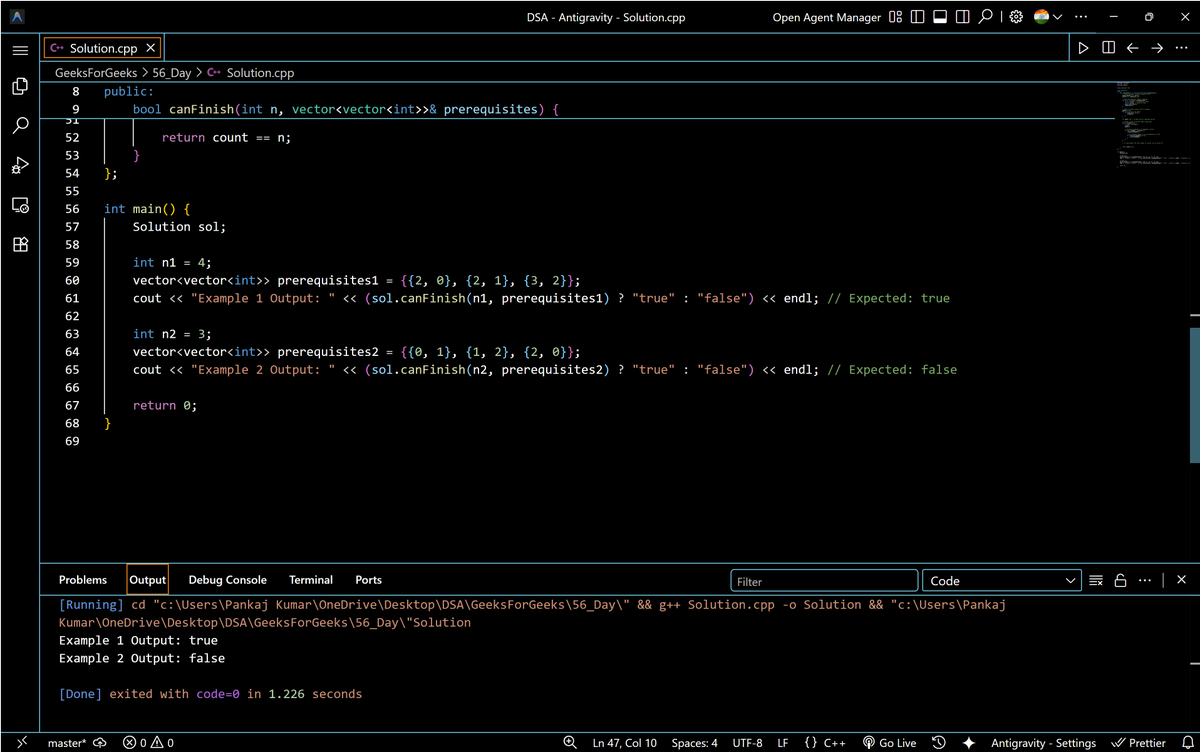Click the zoom magnifier in the status bar
The image size is (1200, 752).
click(x=569, y=743)
